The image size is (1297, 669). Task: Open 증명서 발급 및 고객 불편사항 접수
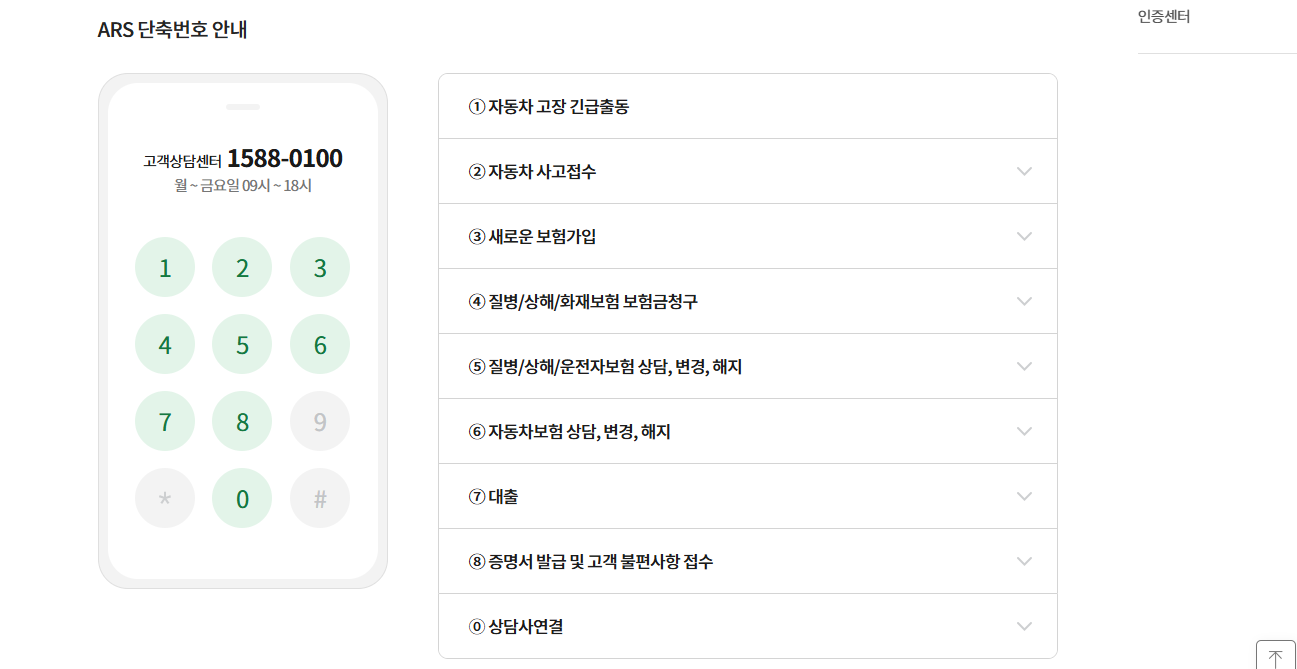[x=748, y=561]
